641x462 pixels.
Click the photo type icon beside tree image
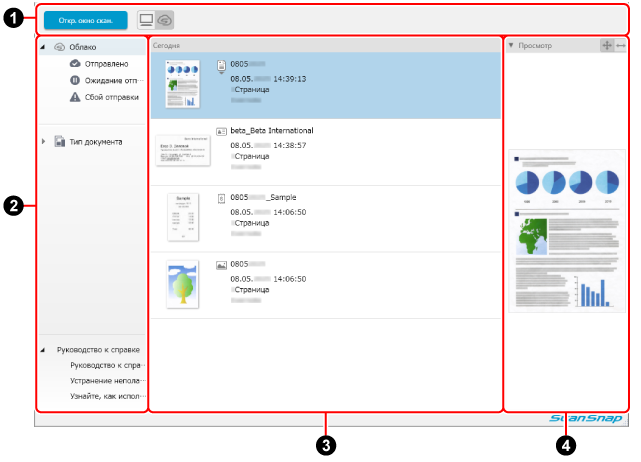(x=221, y=265)
